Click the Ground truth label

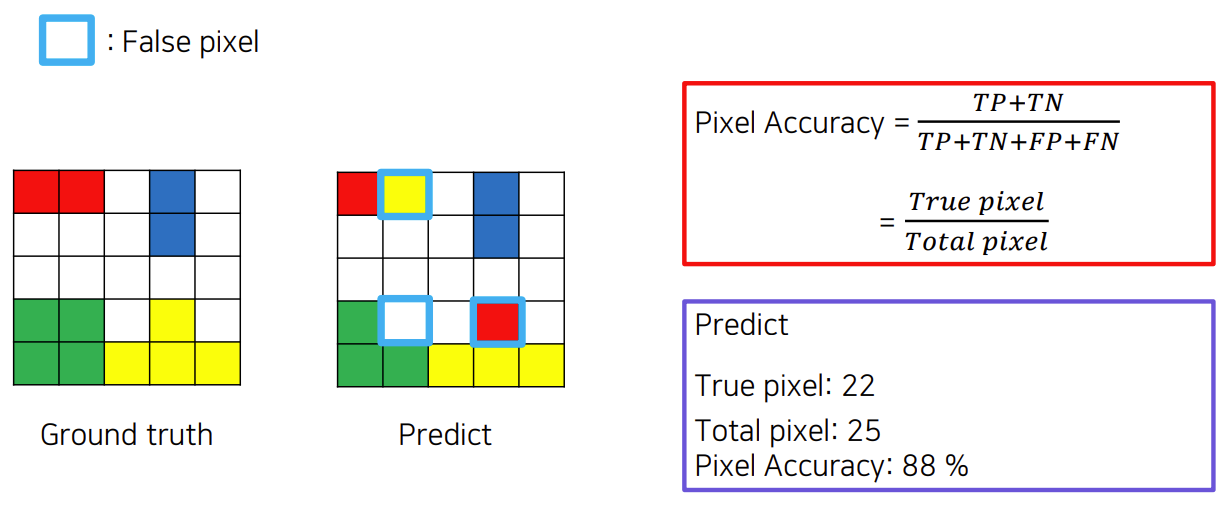click(x=127, y=435)
